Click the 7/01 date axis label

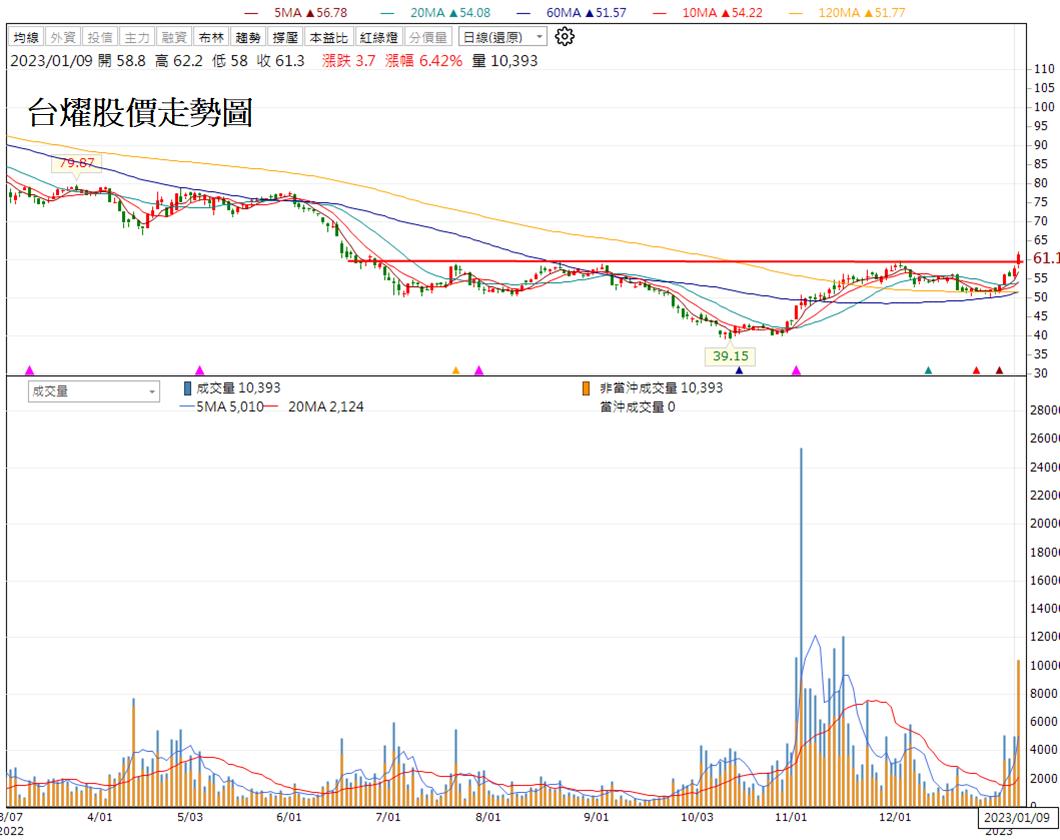388,816
